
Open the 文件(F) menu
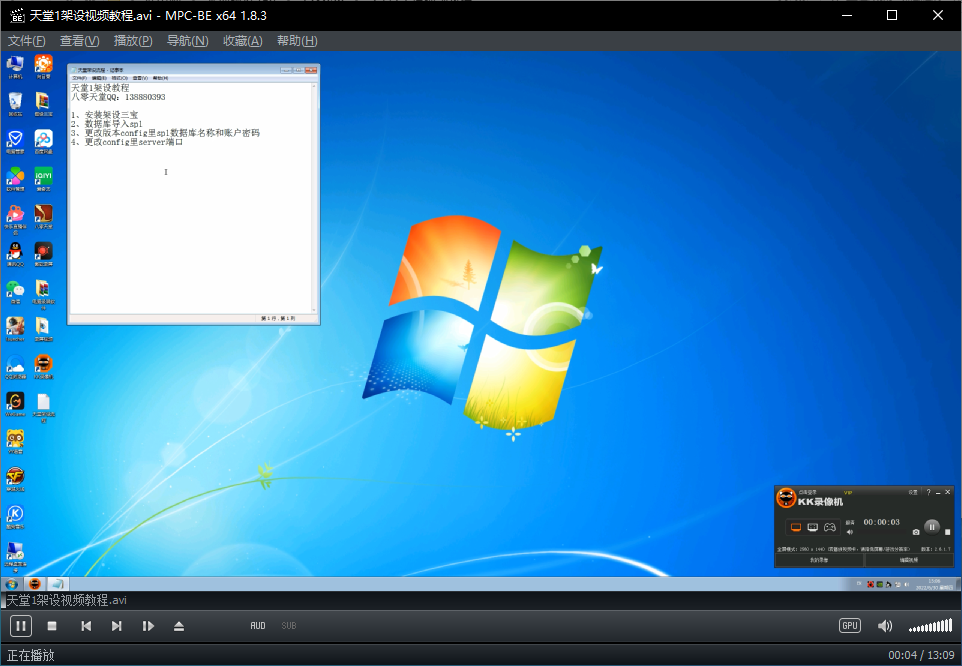point(26,41)
